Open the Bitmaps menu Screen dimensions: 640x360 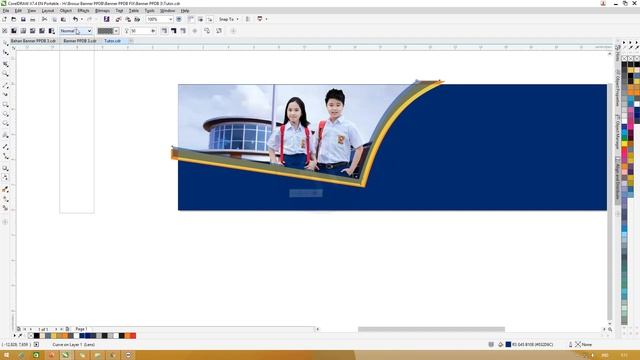point(102,11)
